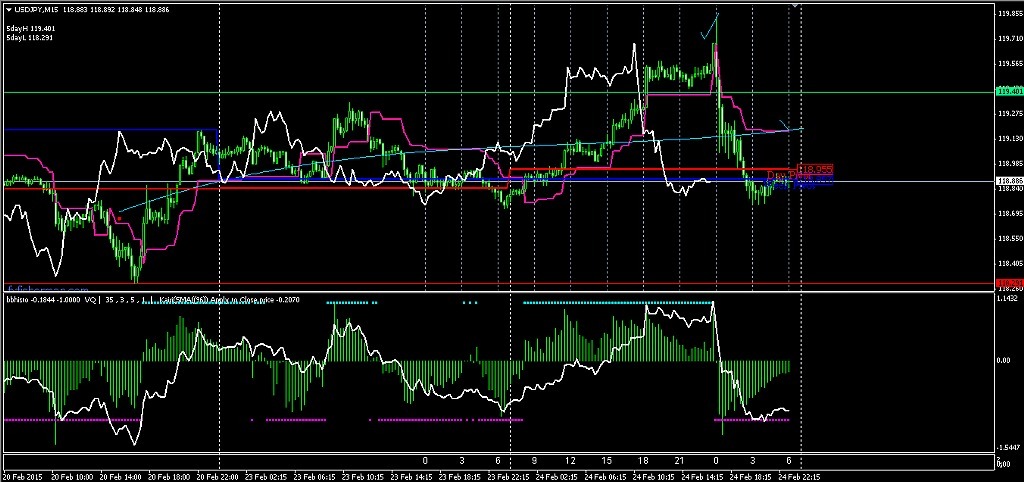Select the red 118.955 price box

point(816,169)
